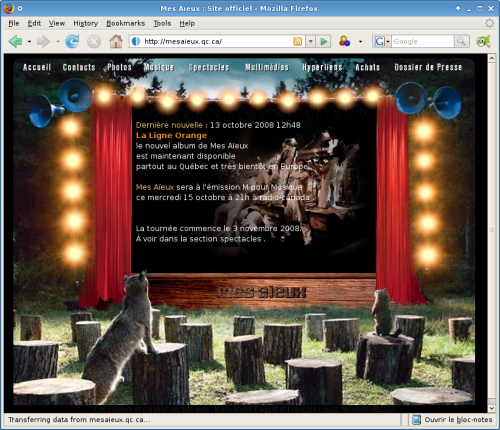Click the La Ligne Orange headline

click(x=171, y=135)
